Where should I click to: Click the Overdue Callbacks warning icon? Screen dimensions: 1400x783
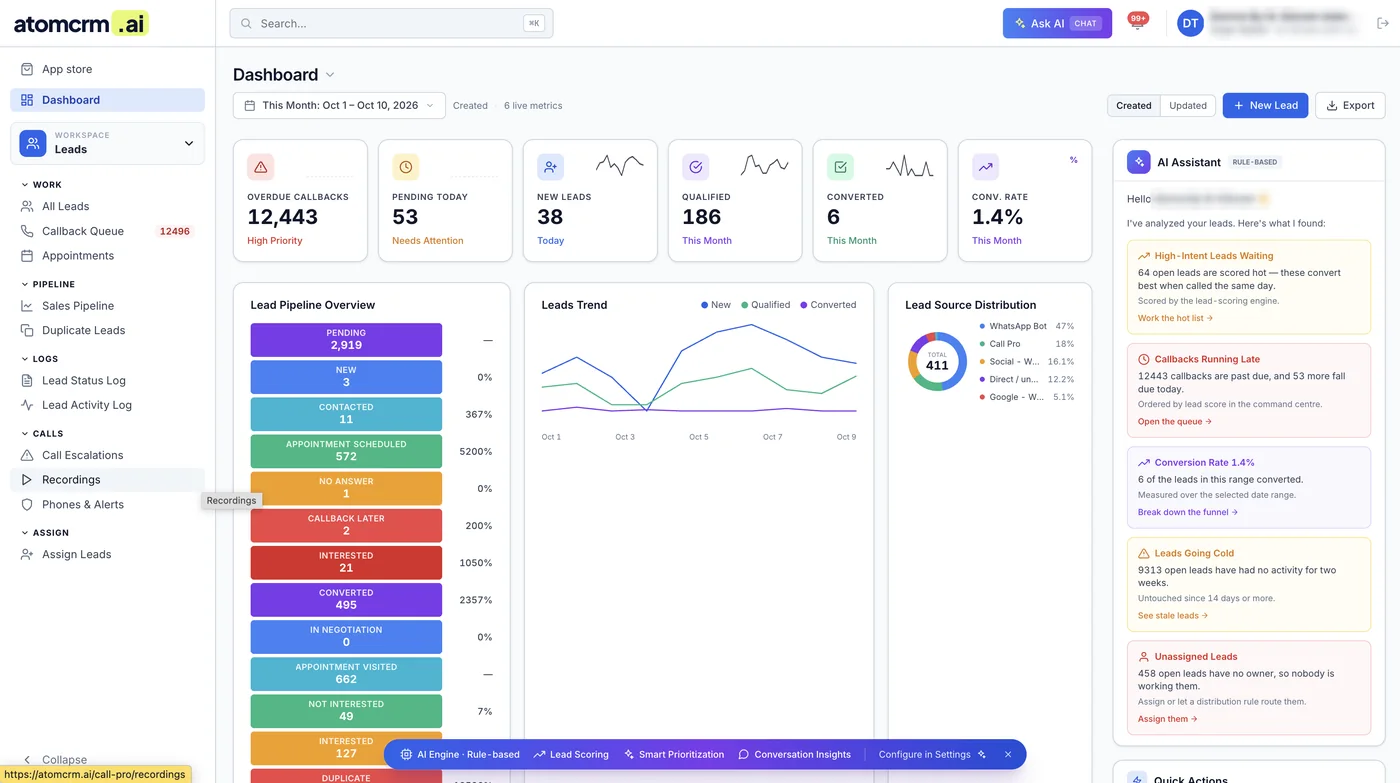[260, 167]
